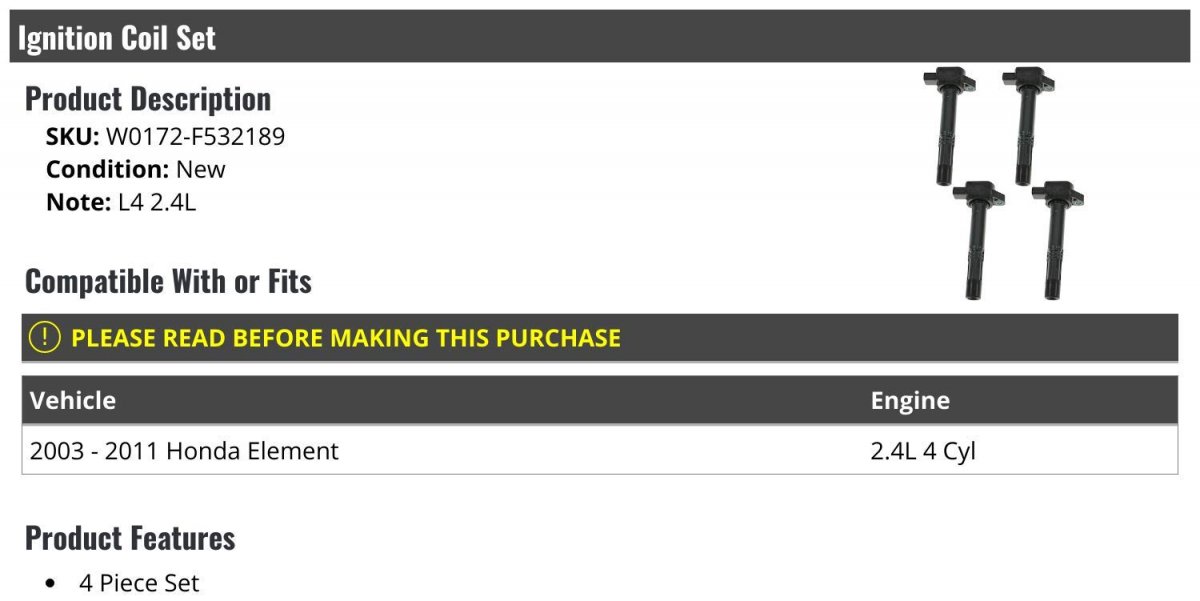Image resolution: width=1200 pixels, height=601 pixels.
Task: Click the Condition: New text
Action: [x=136, y=169]
